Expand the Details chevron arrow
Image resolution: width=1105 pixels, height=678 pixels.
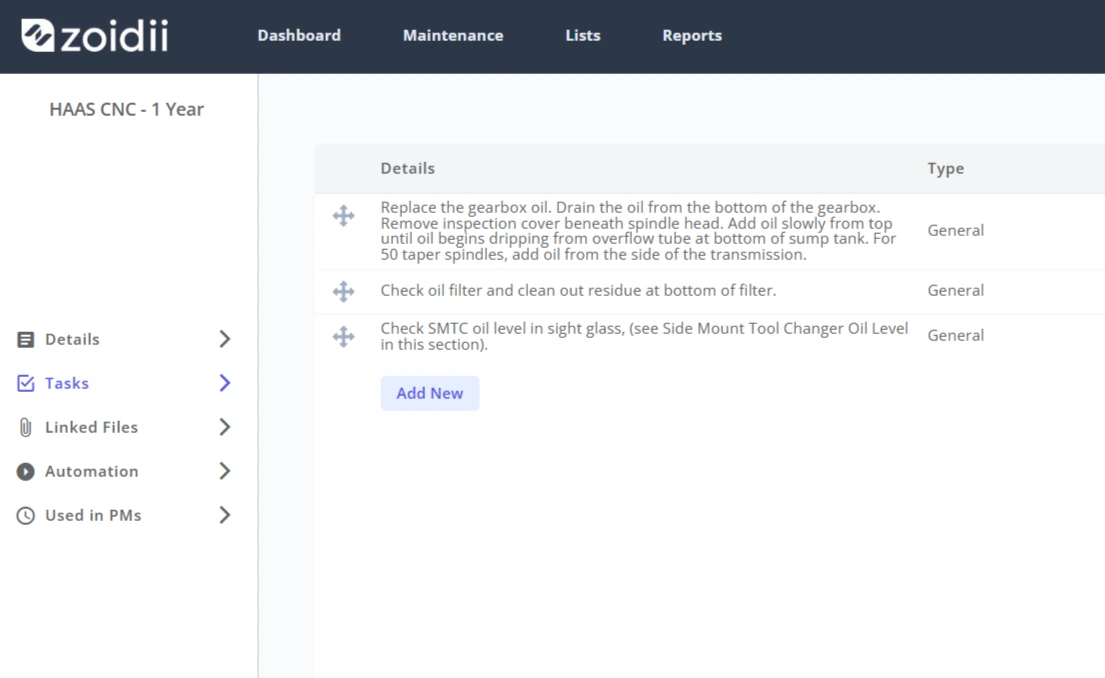coord(225,339)
